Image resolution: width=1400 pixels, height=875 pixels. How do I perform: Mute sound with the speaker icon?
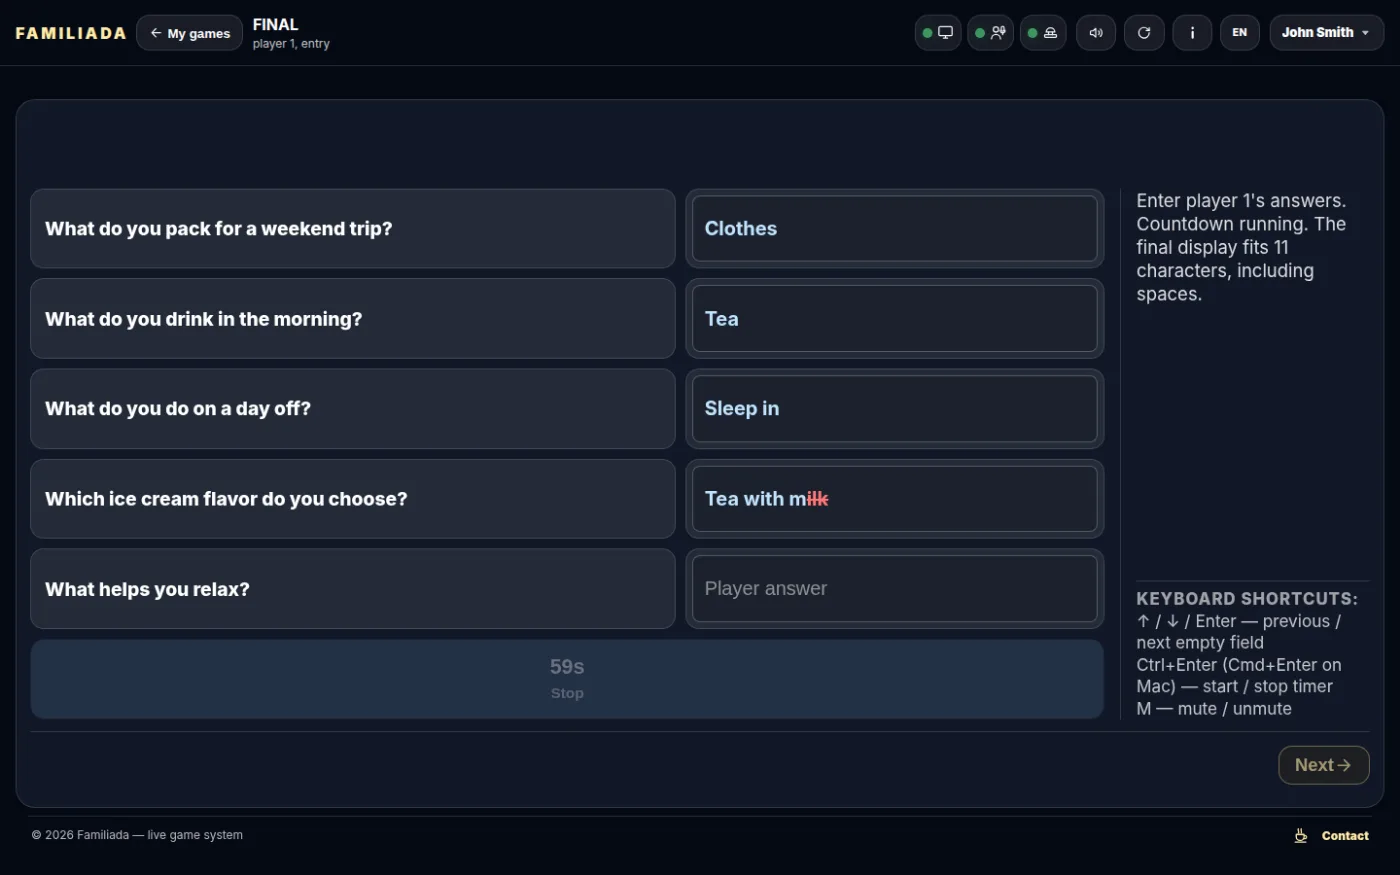[1096, 33]
